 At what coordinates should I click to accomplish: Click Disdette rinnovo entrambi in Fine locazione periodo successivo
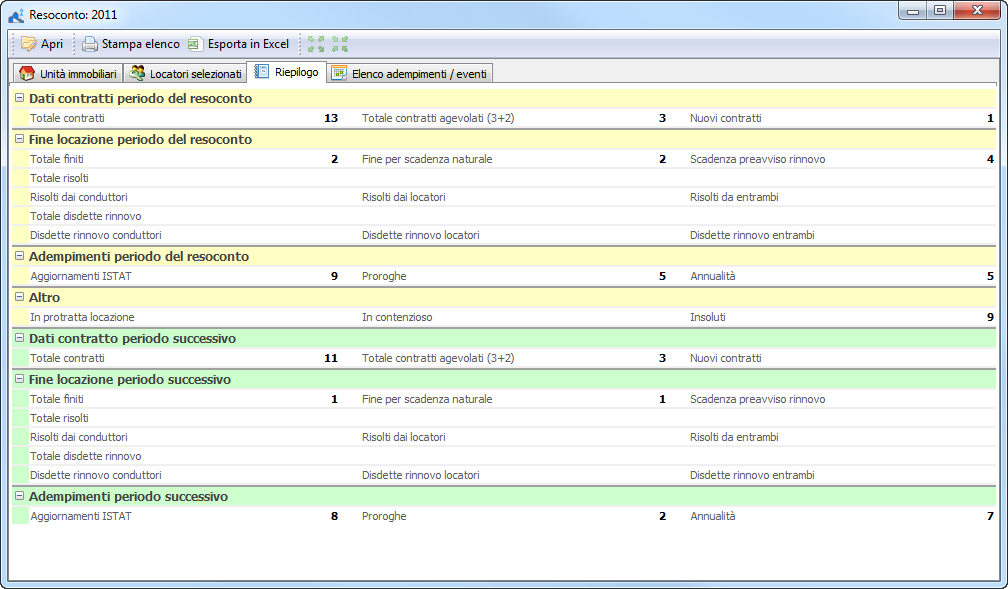pyautogui.click(x=752, y=475)
